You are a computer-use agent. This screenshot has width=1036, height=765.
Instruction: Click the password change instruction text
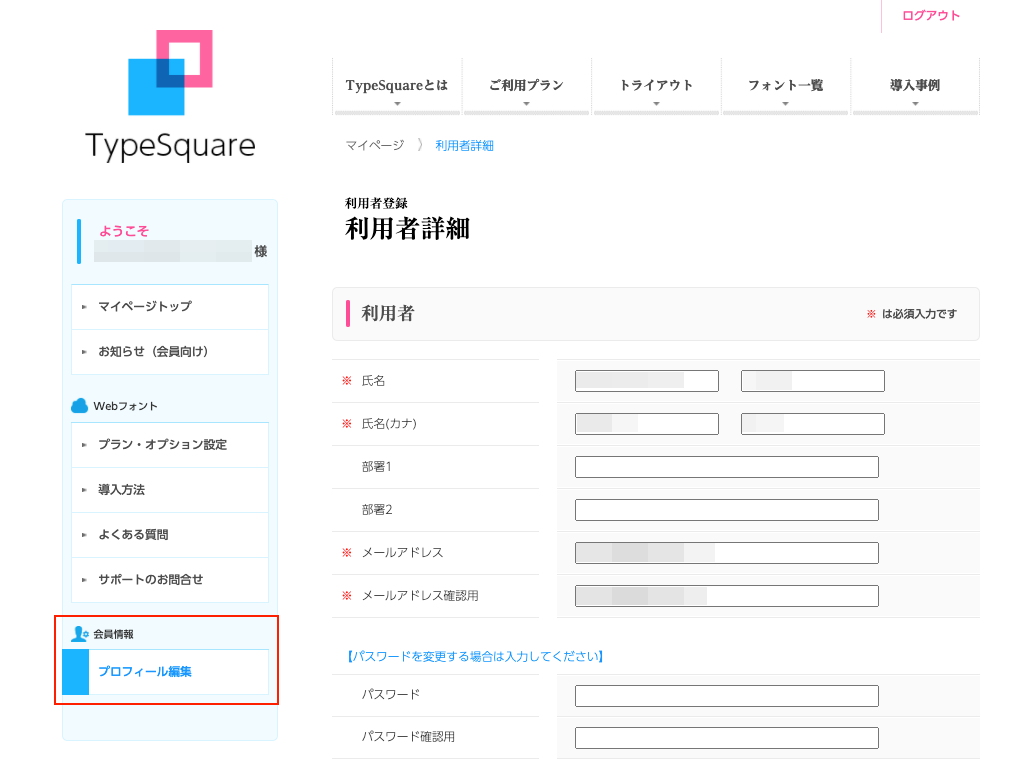tap(475, 657)
